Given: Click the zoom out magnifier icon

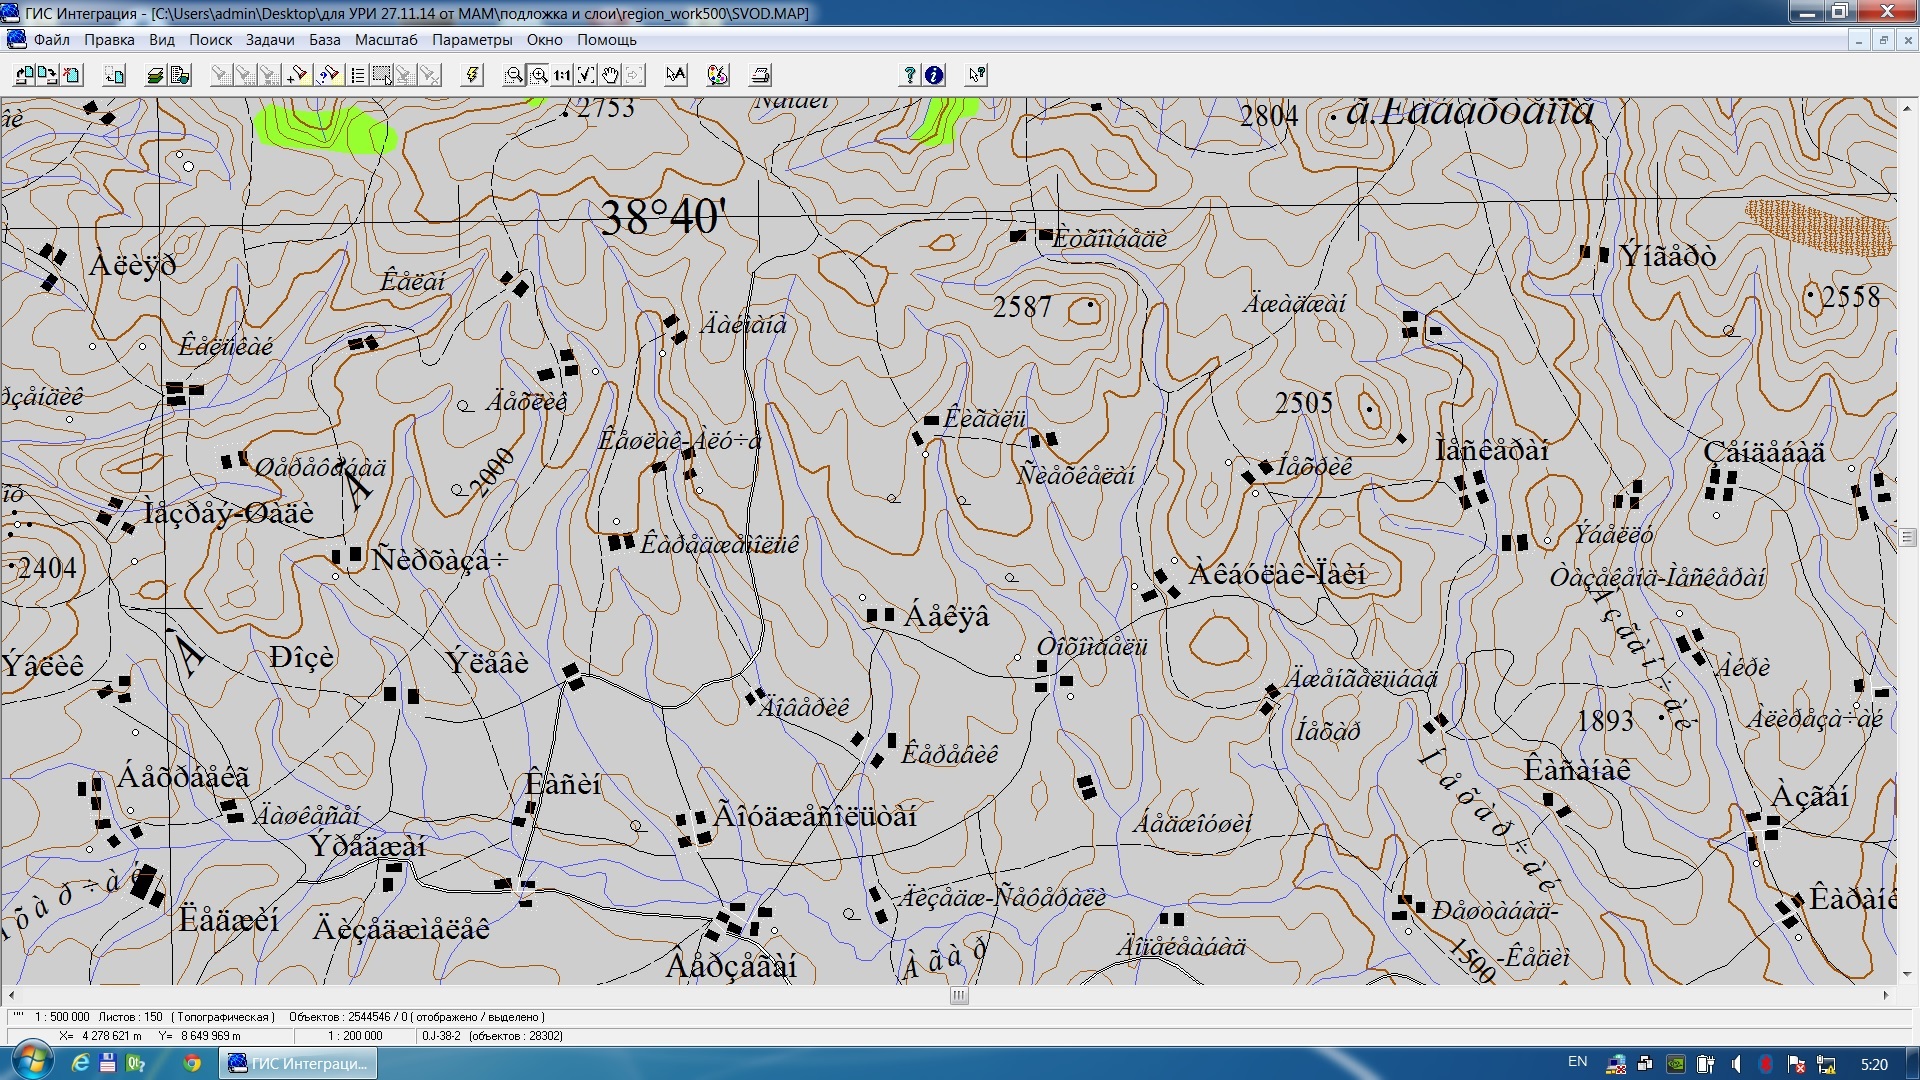Looking at the screenshot, I should [513, 75].
